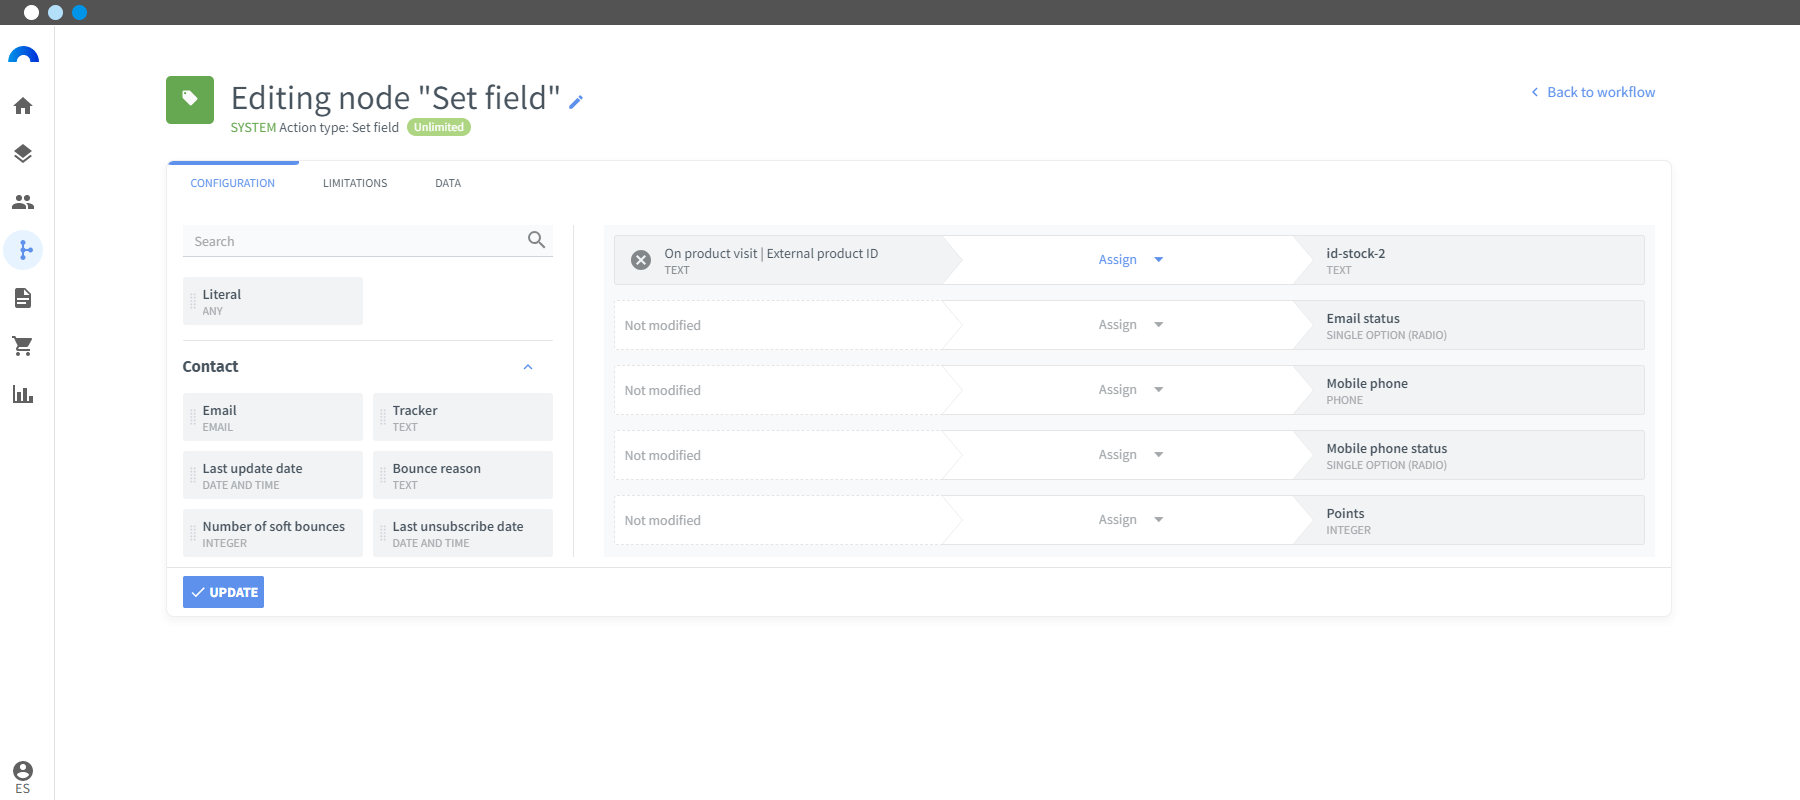
Task: Follow the Back to workflow link
Action: pyautogui.click(x=1593, y=92)
